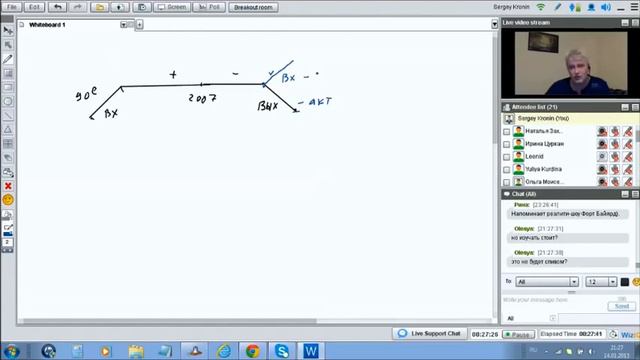Image resolution: width=640 pixels, height=360 pixels.
Task: Select the Pencil drawing tool
Action: click(8, 59)
